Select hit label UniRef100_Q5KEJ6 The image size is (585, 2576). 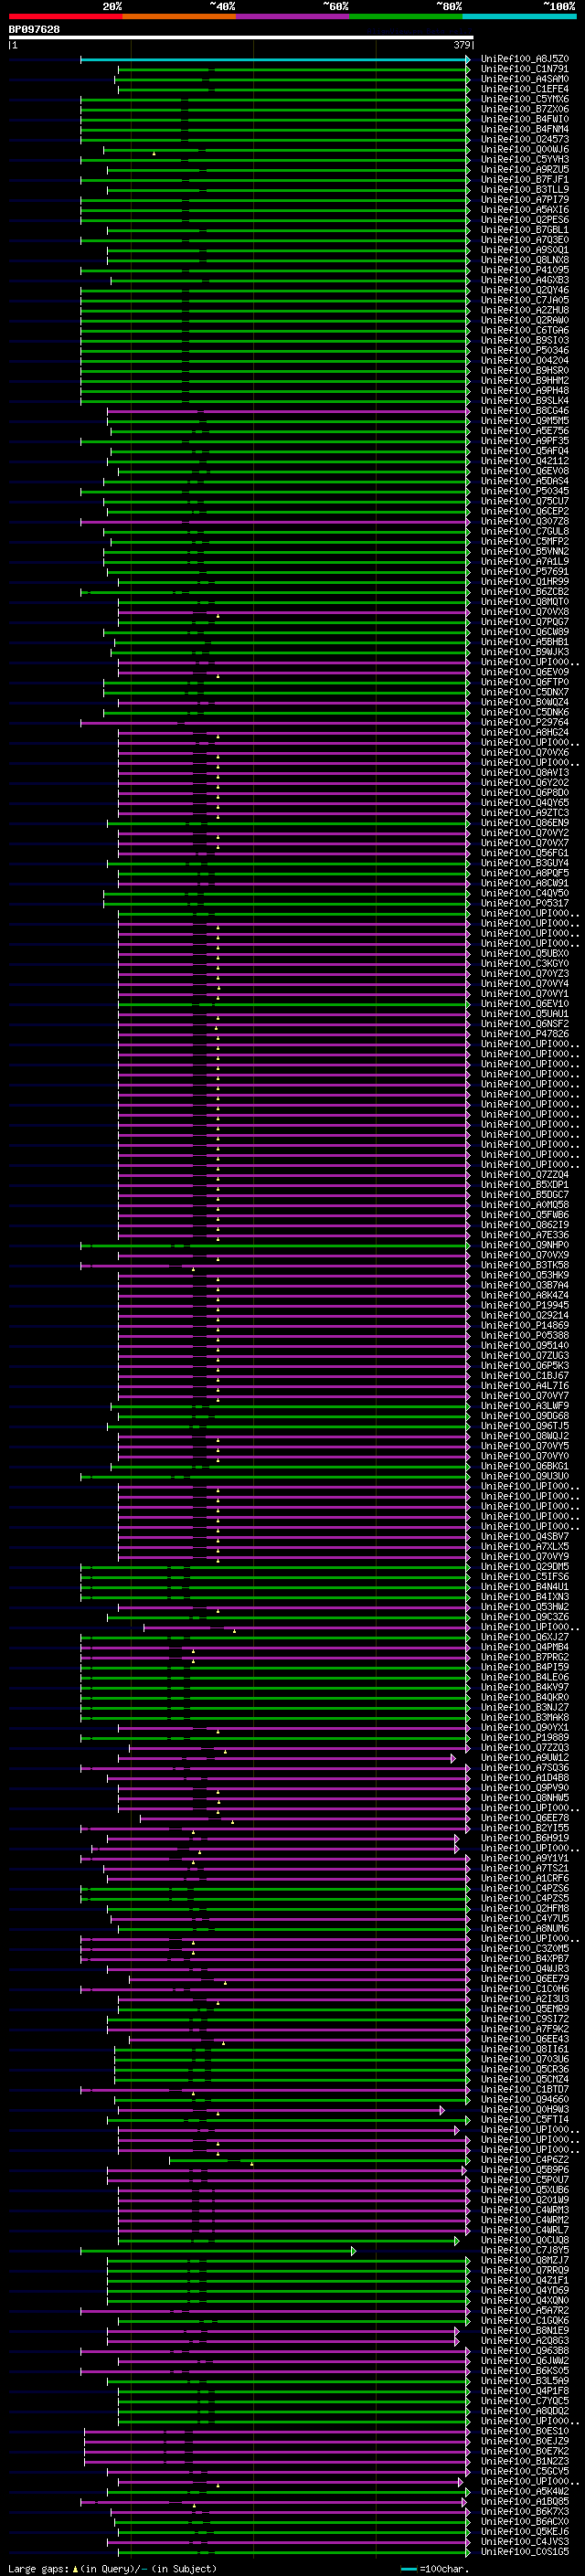coord(524,2531)
